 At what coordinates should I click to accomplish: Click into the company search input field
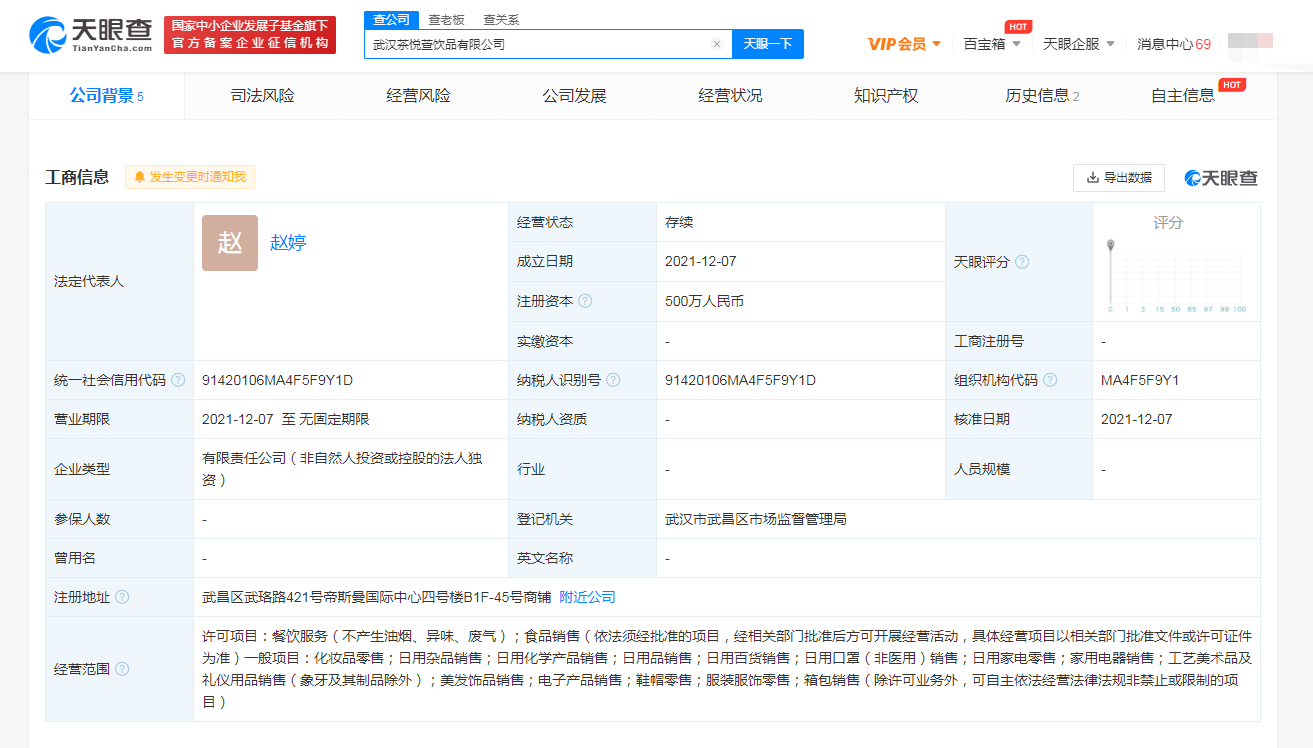click(x=535, y=44)
